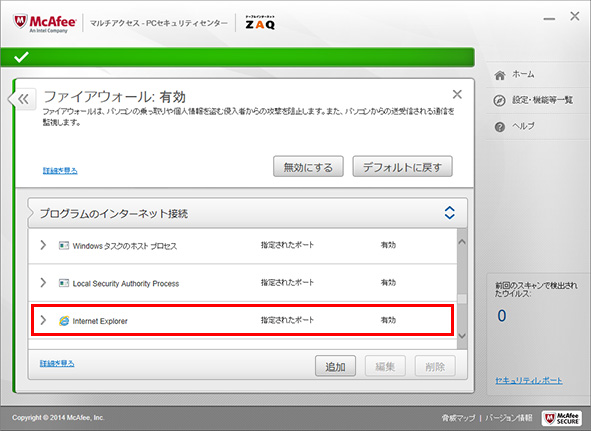Click the program list scrollbar down arrow

[x=462, y=336]
